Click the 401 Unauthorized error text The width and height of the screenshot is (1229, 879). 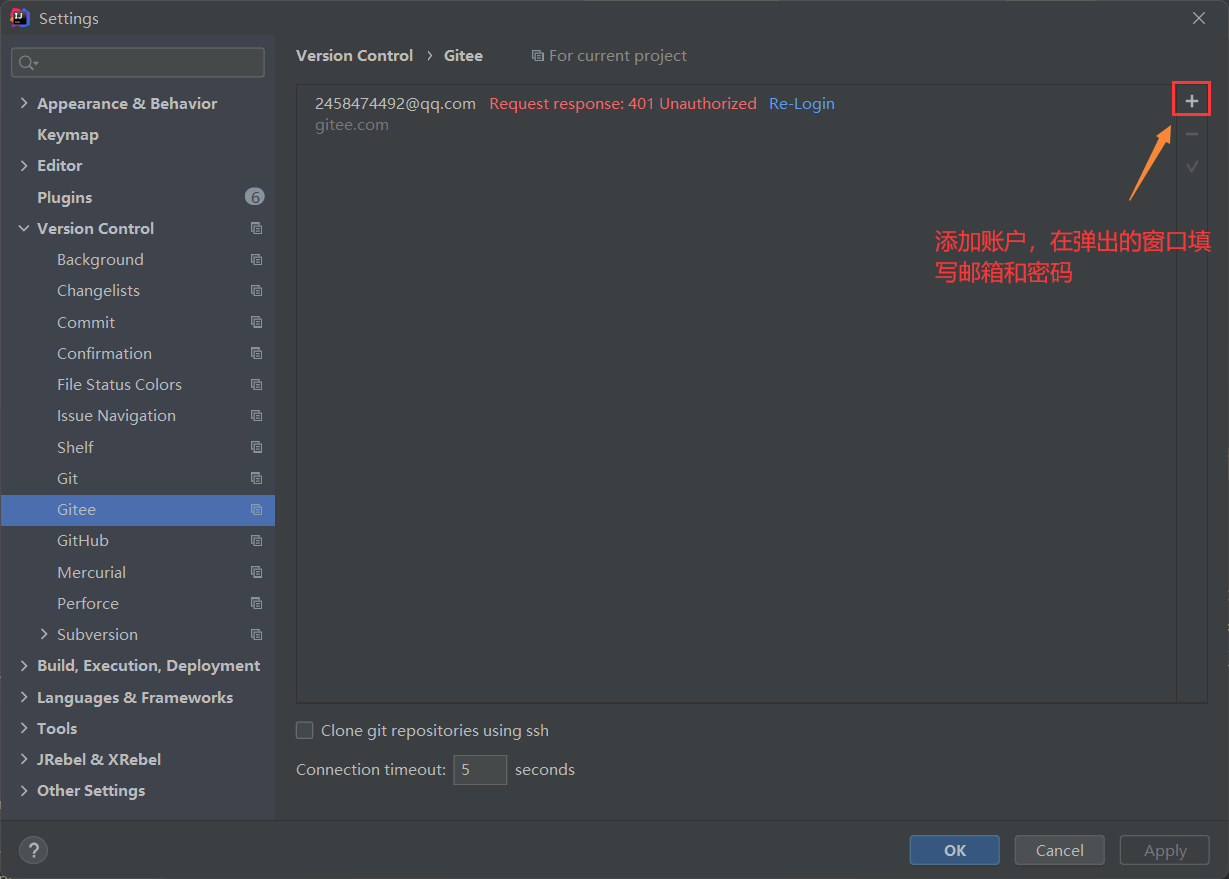coord(623,103)
